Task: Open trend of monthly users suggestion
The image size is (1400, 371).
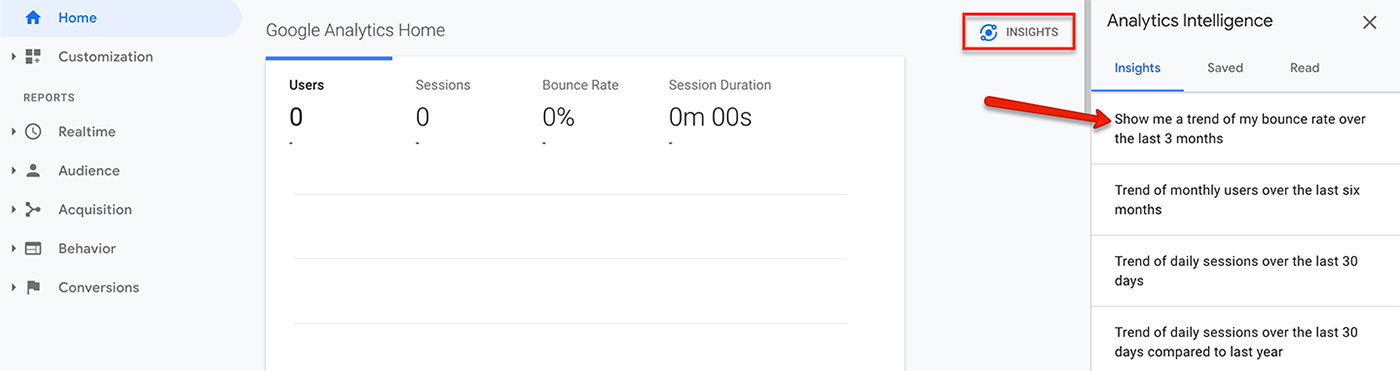Action: coord(1245,200)
